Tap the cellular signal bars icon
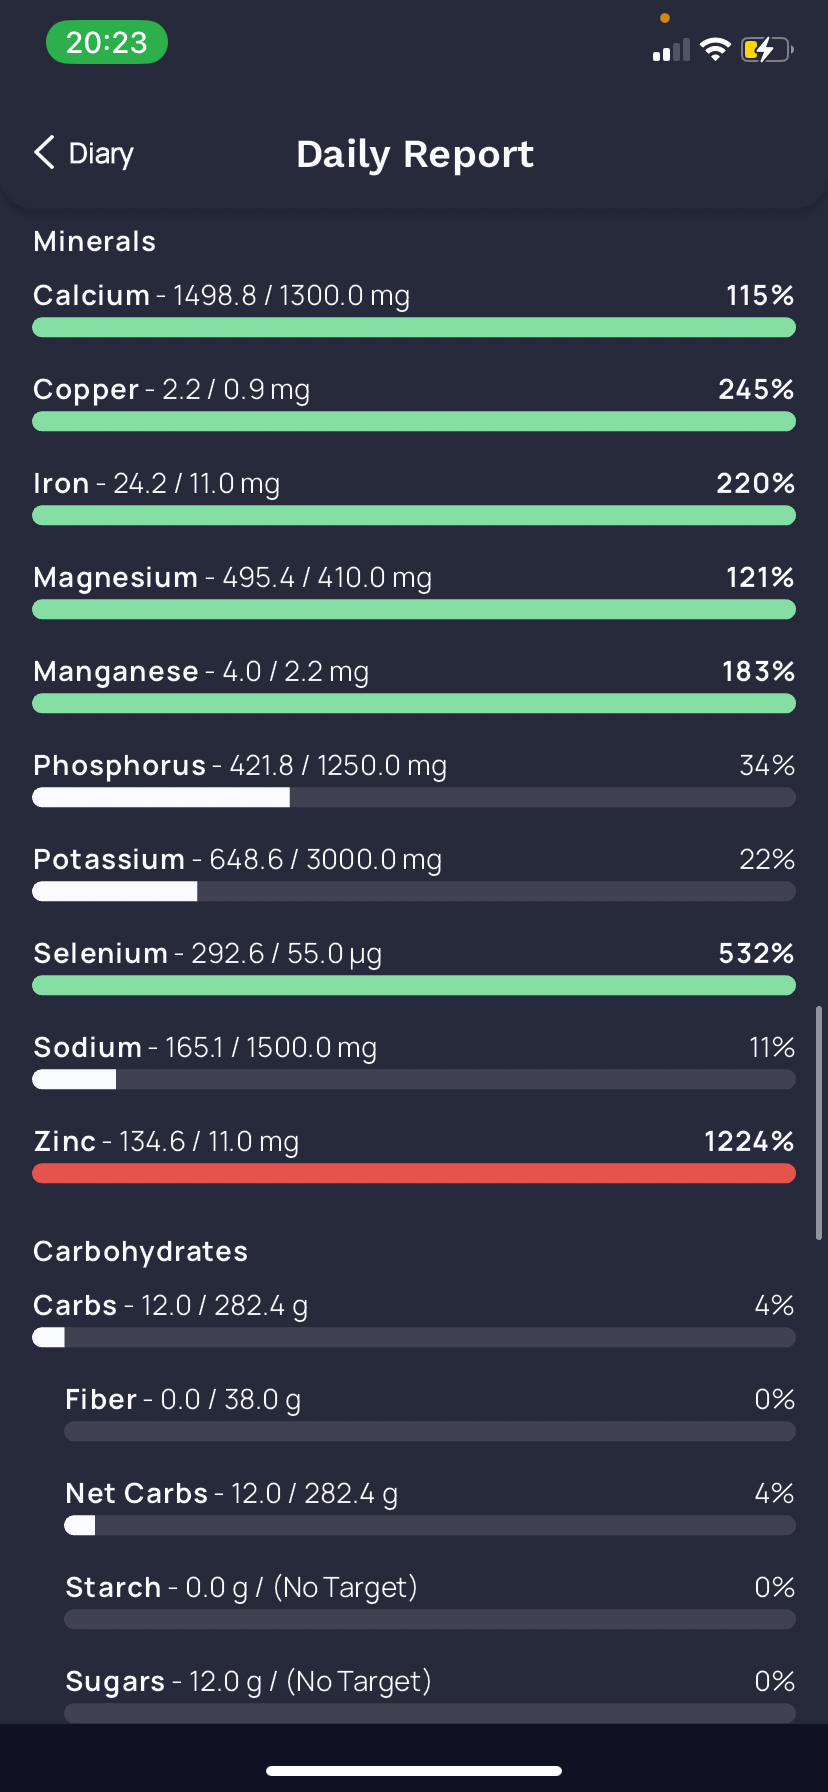828x1792 pixels. point(671,50)
